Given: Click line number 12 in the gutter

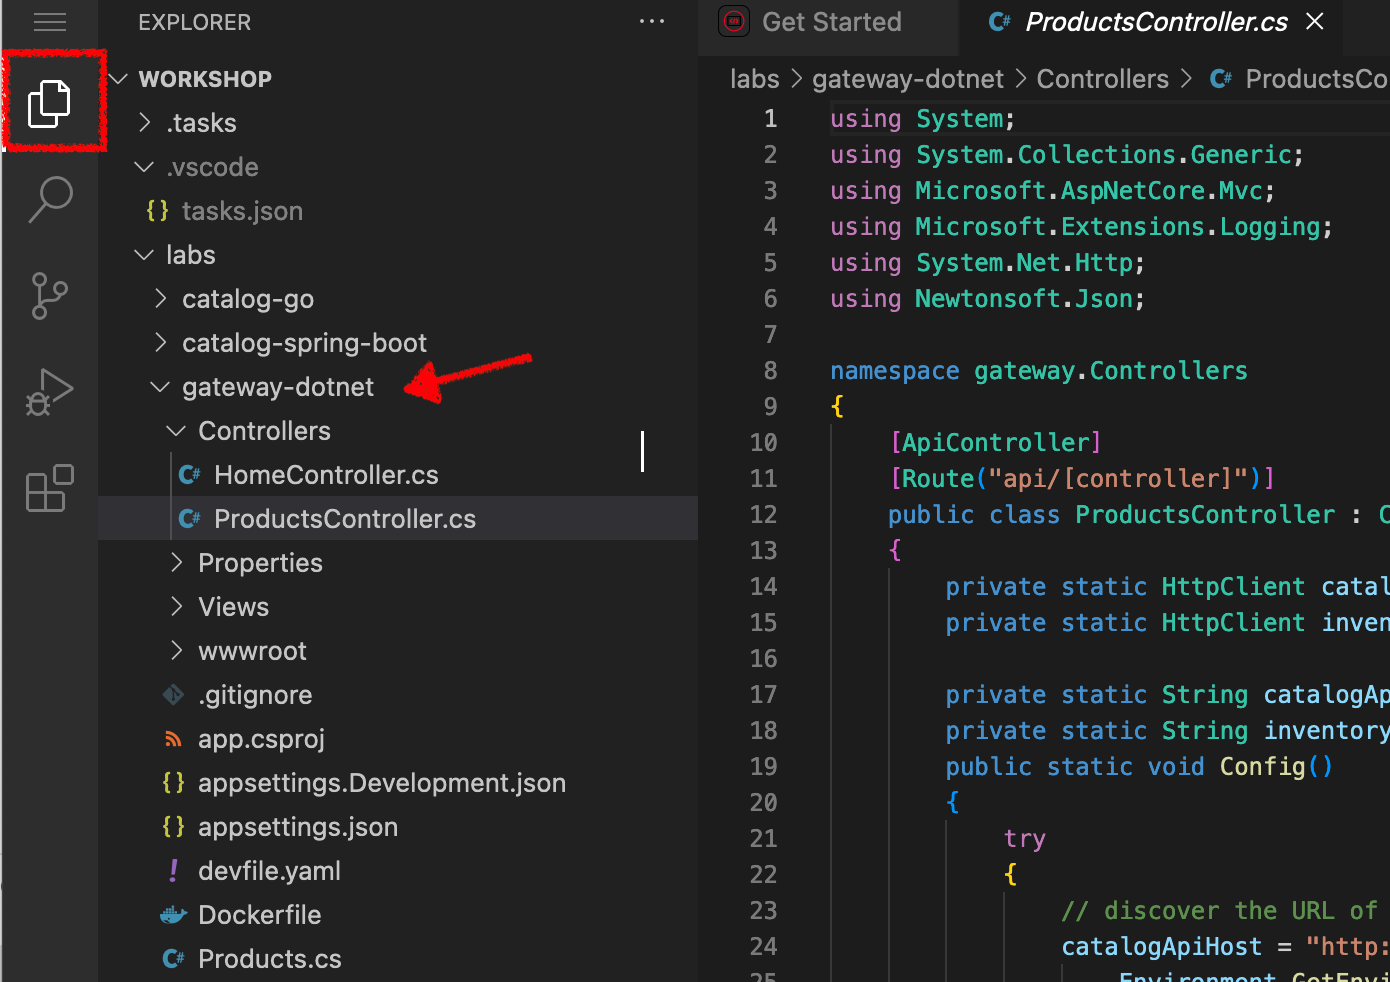Looking at the screenshot, I should (x=763, y=515).
